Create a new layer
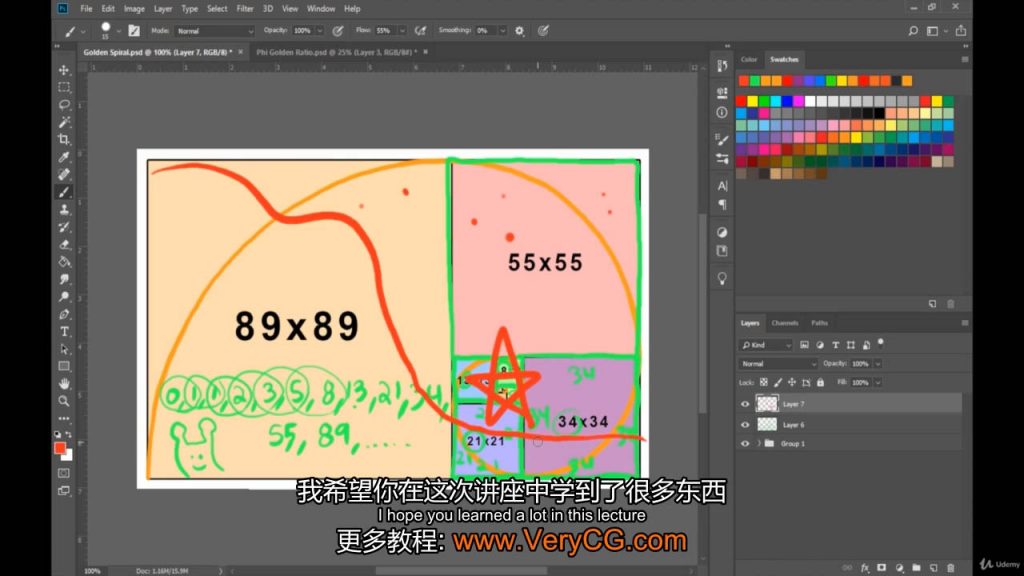Viewport: 1024px width, 576px height. pos(933,568)
